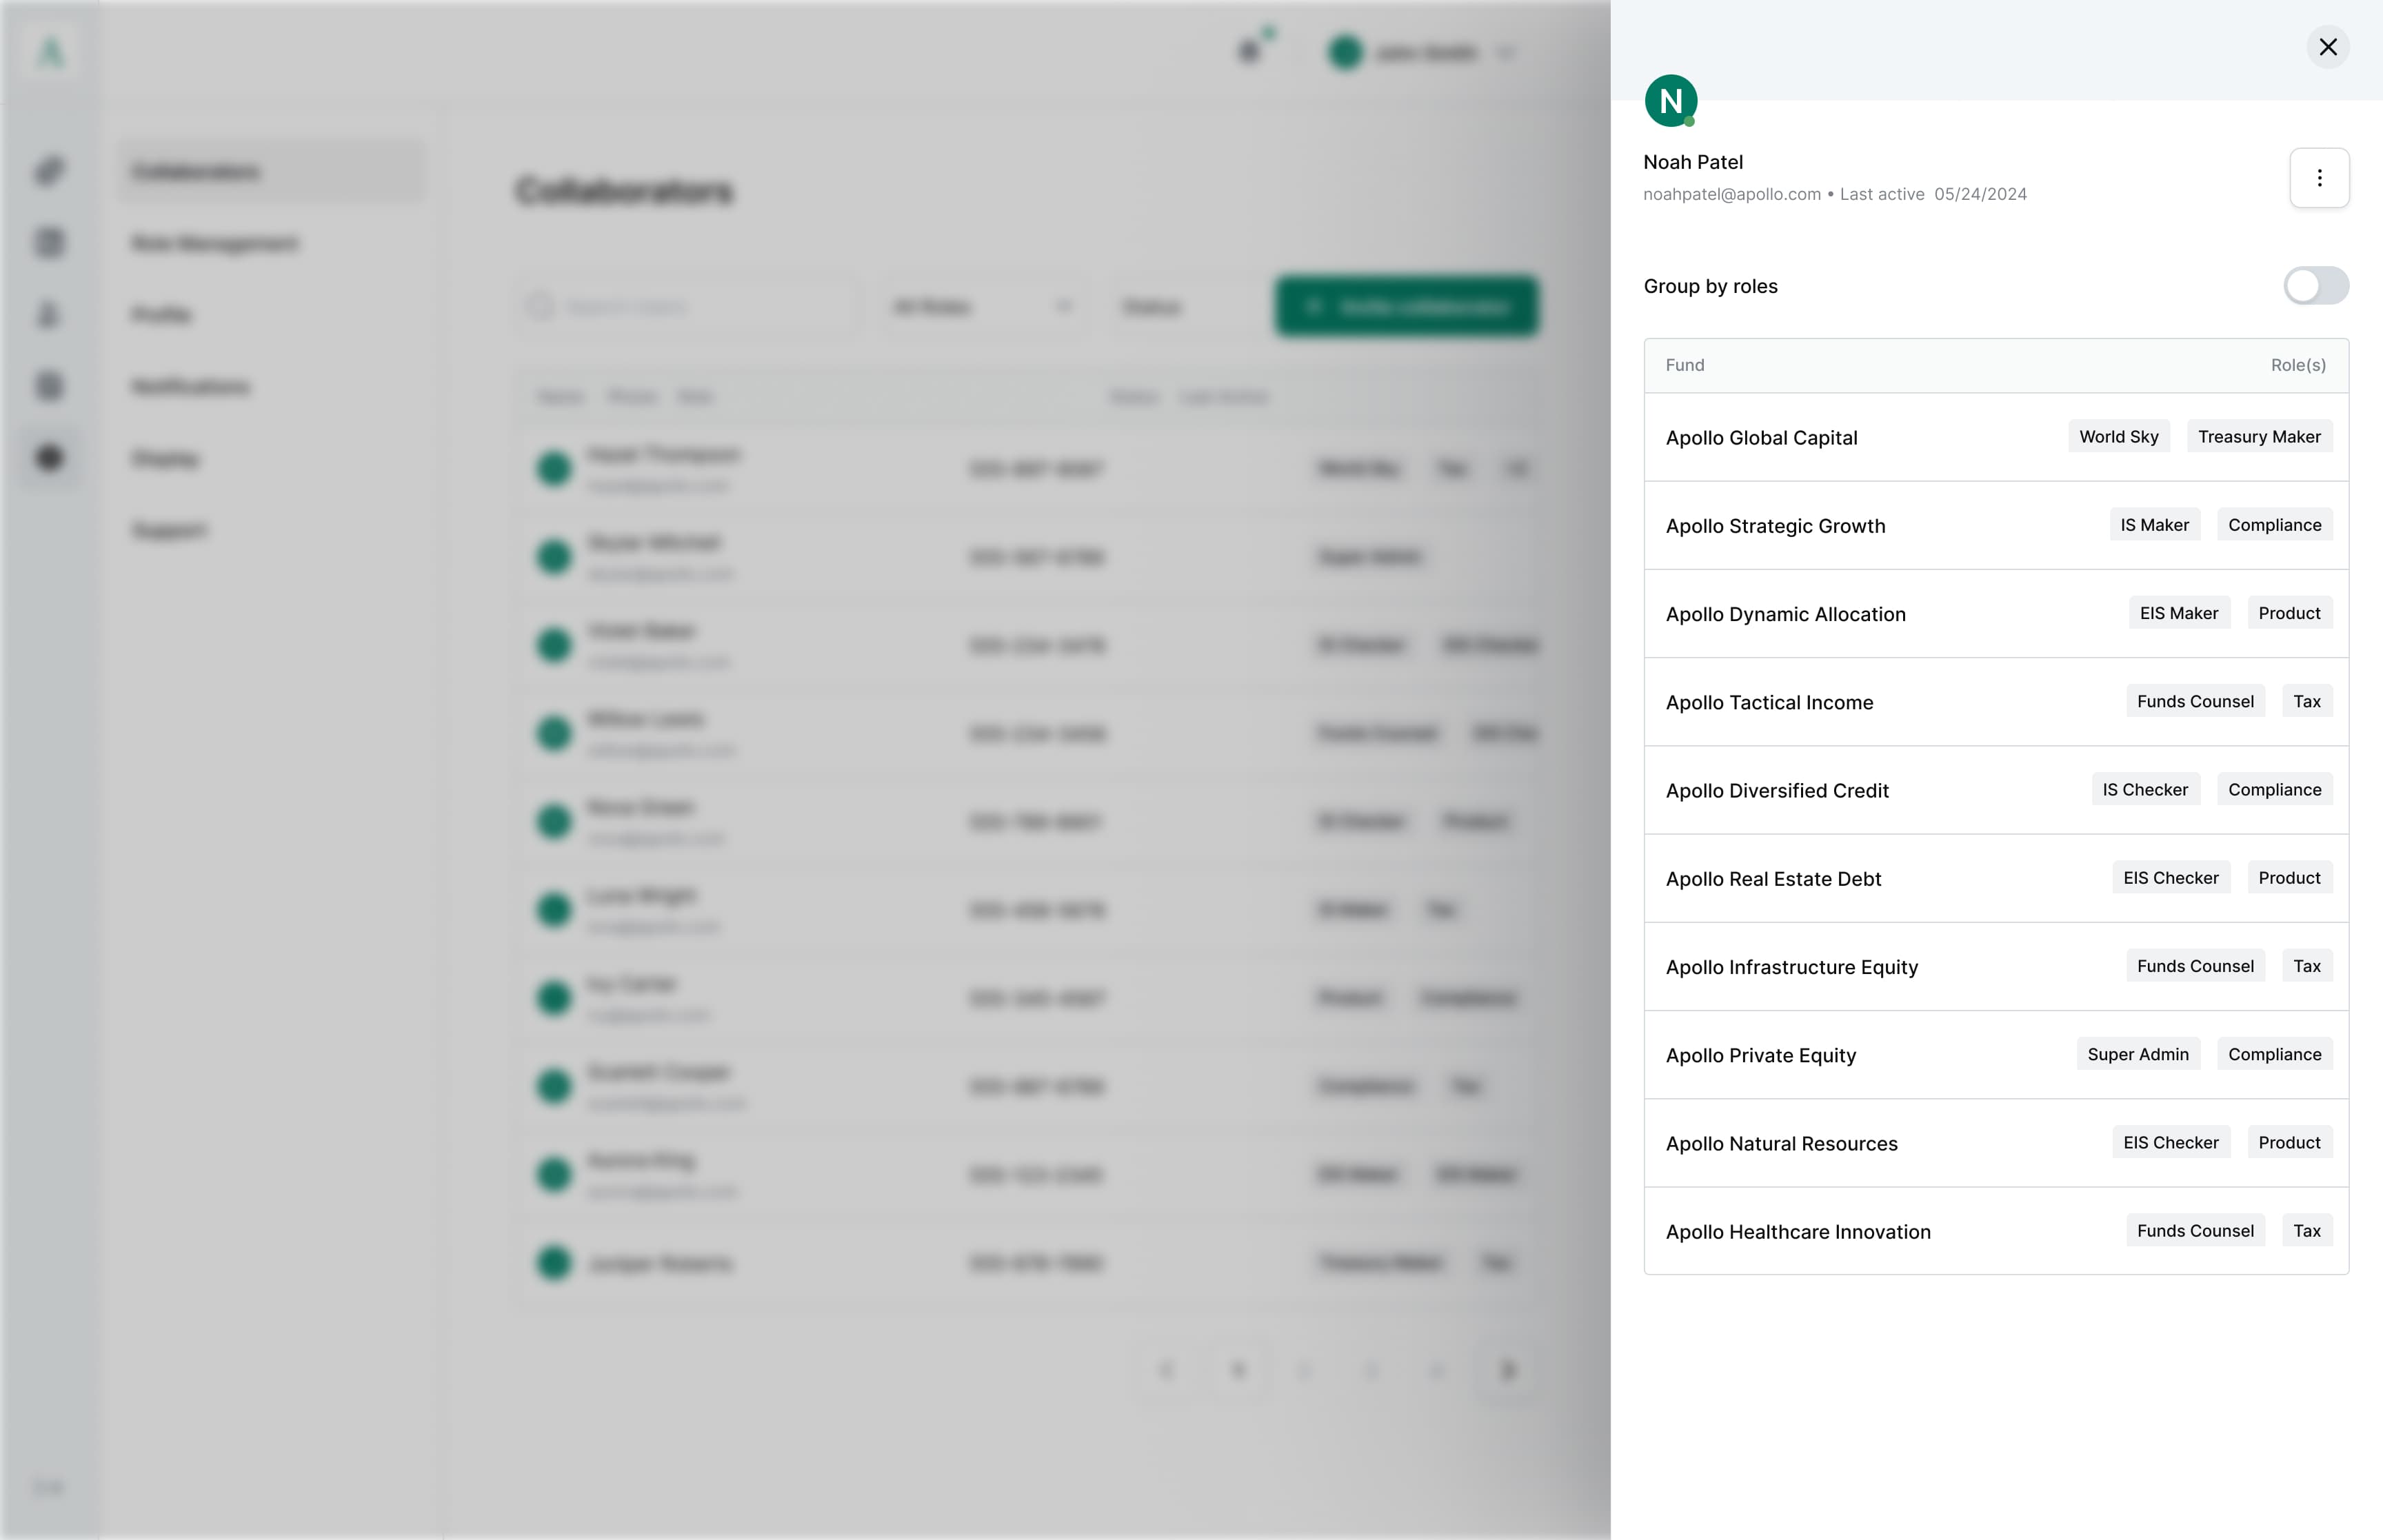Click the IS Maker role tag

tap(2154, 525)
